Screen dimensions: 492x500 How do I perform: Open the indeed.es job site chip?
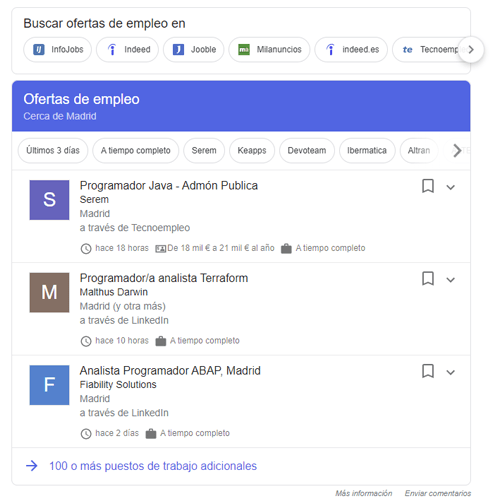351,50
